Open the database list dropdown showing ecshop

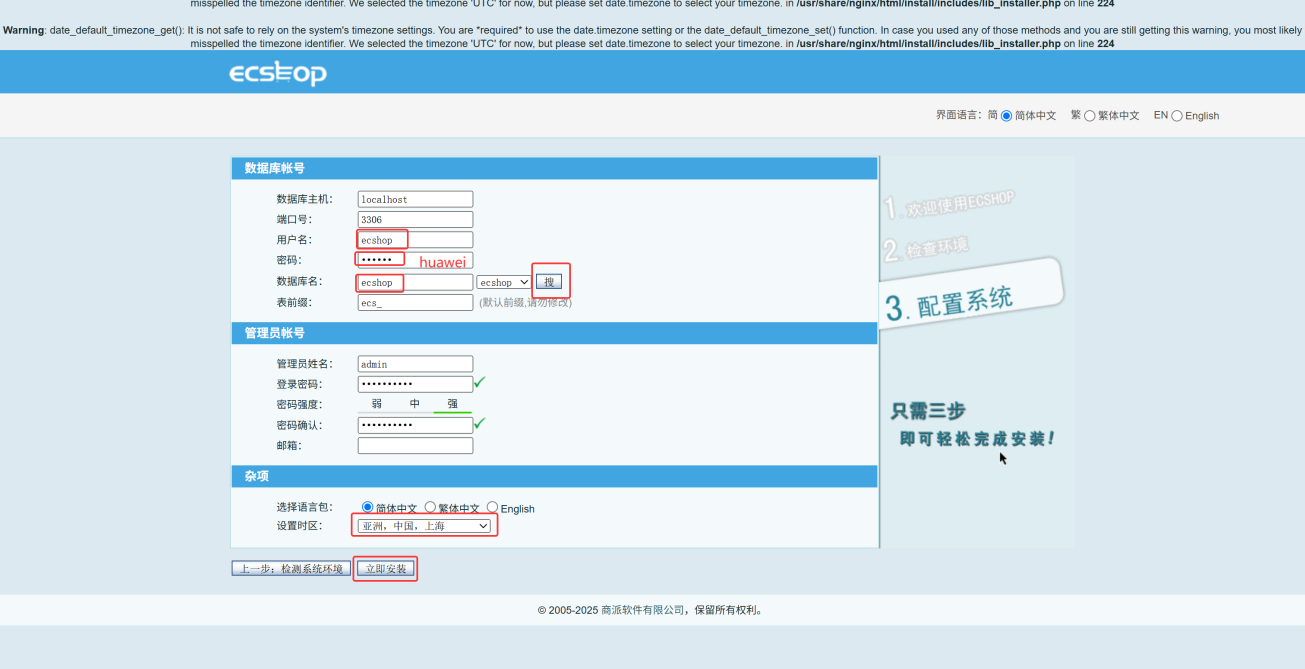(504, 283)
